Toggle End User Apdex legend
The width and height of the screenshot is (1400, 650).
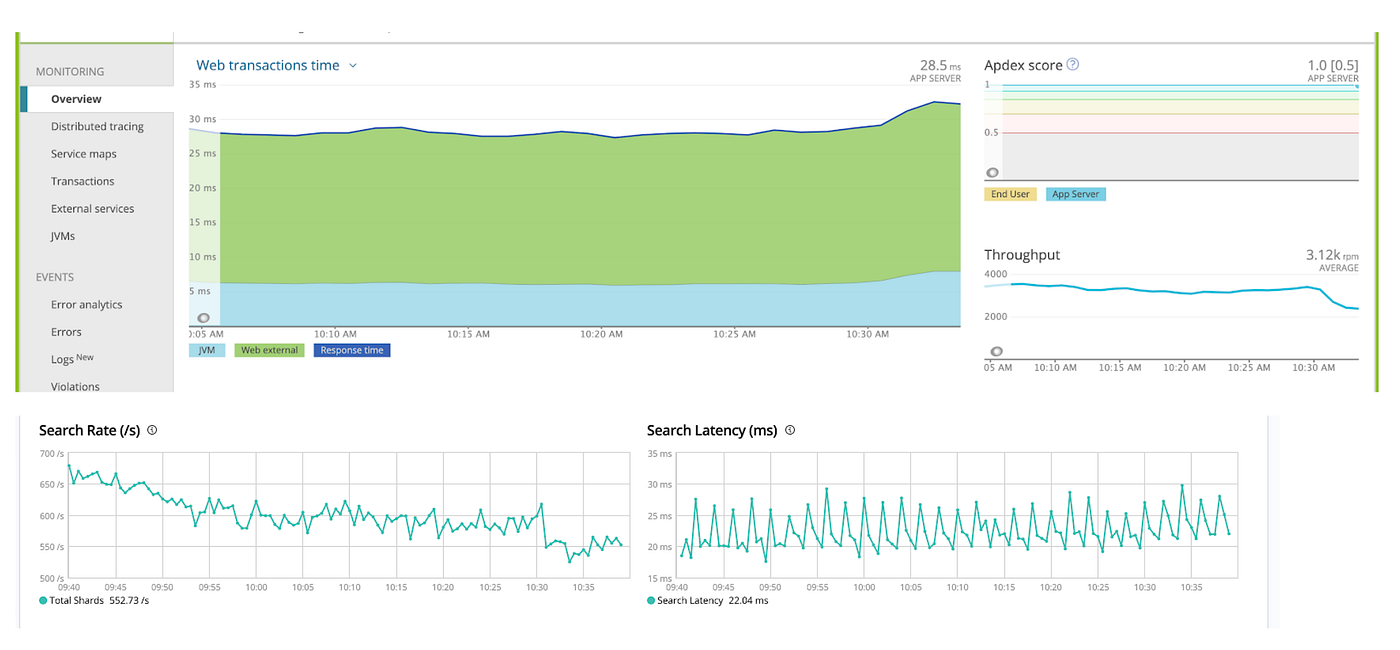tap(1010, 194)
